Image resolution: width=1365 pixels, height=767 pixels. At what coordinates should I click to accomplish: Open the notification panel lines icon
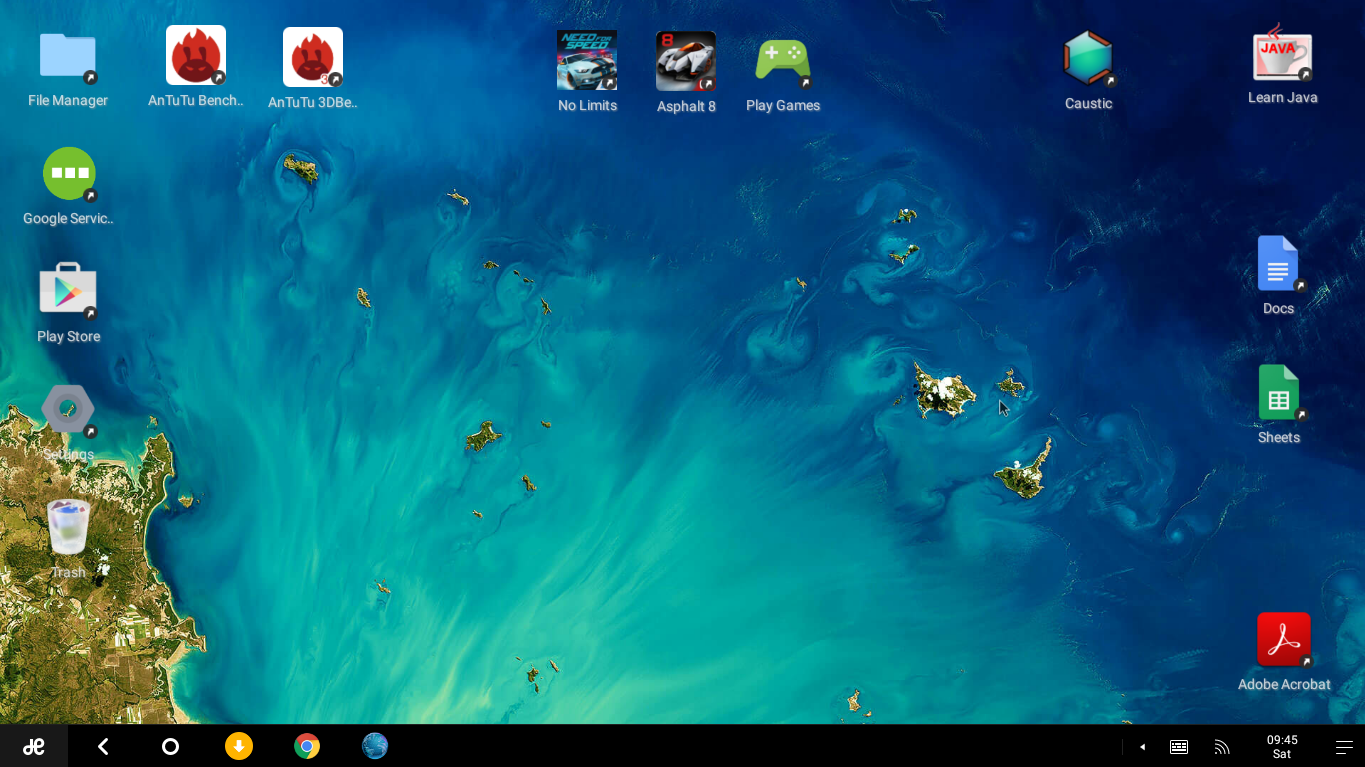coord(1344,747)
